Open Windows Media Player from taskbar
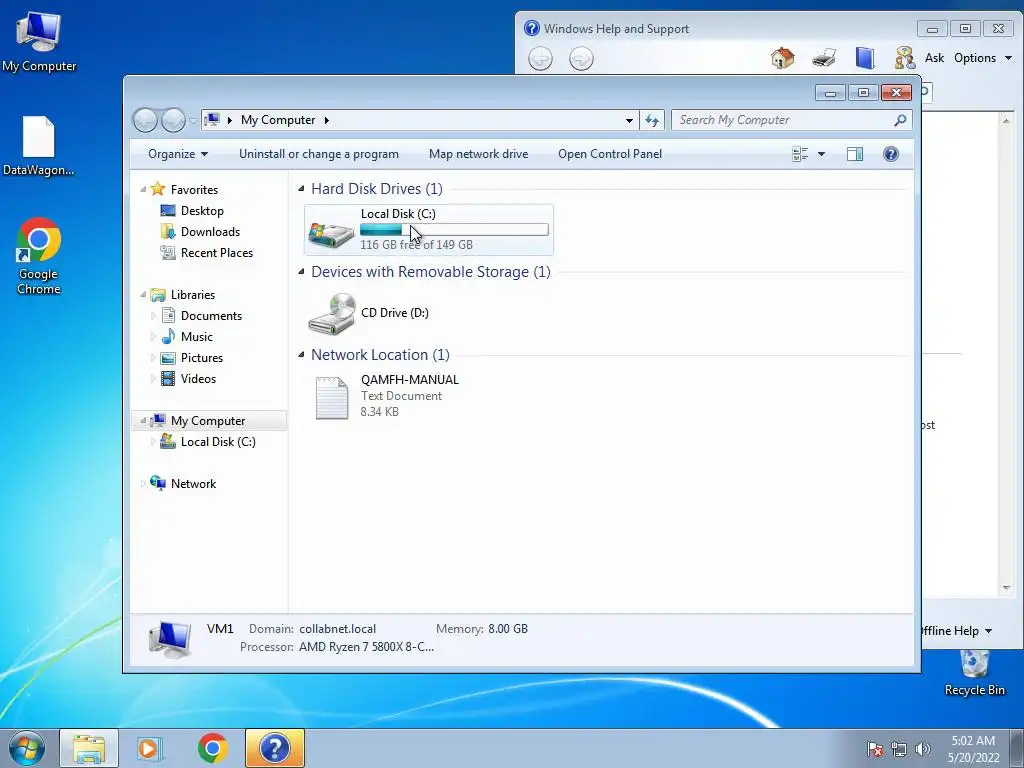The image size is (1024, 768). [x=148, y=748]
